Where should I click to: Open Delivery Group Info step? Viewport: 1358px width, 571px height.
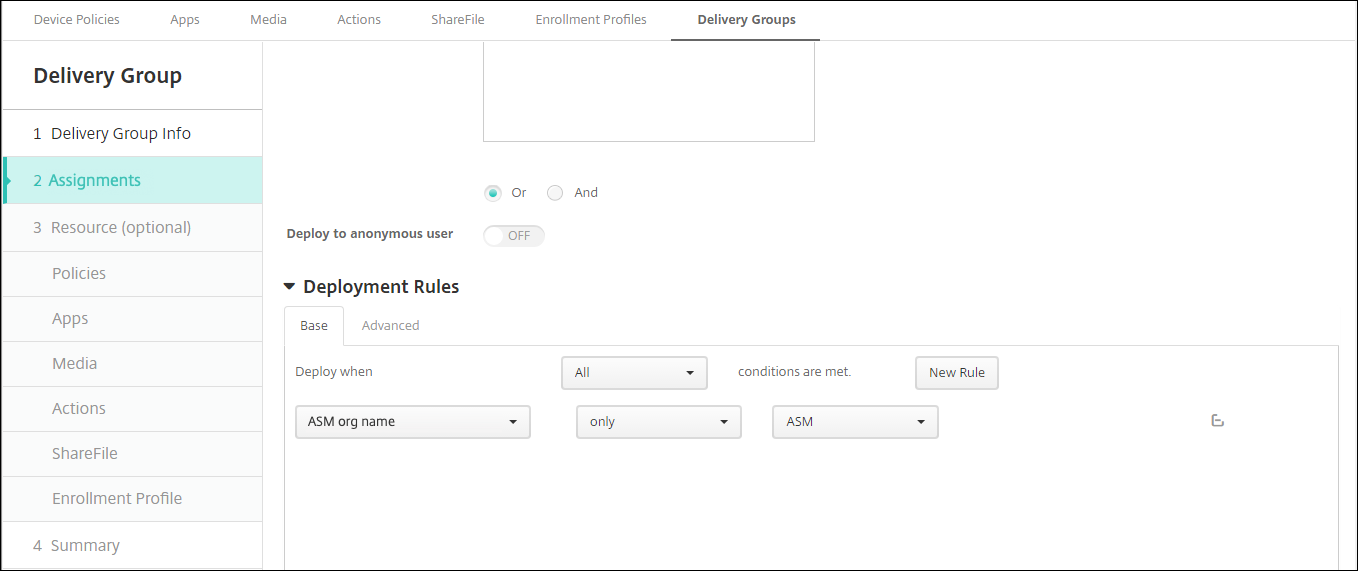[120, 133]
